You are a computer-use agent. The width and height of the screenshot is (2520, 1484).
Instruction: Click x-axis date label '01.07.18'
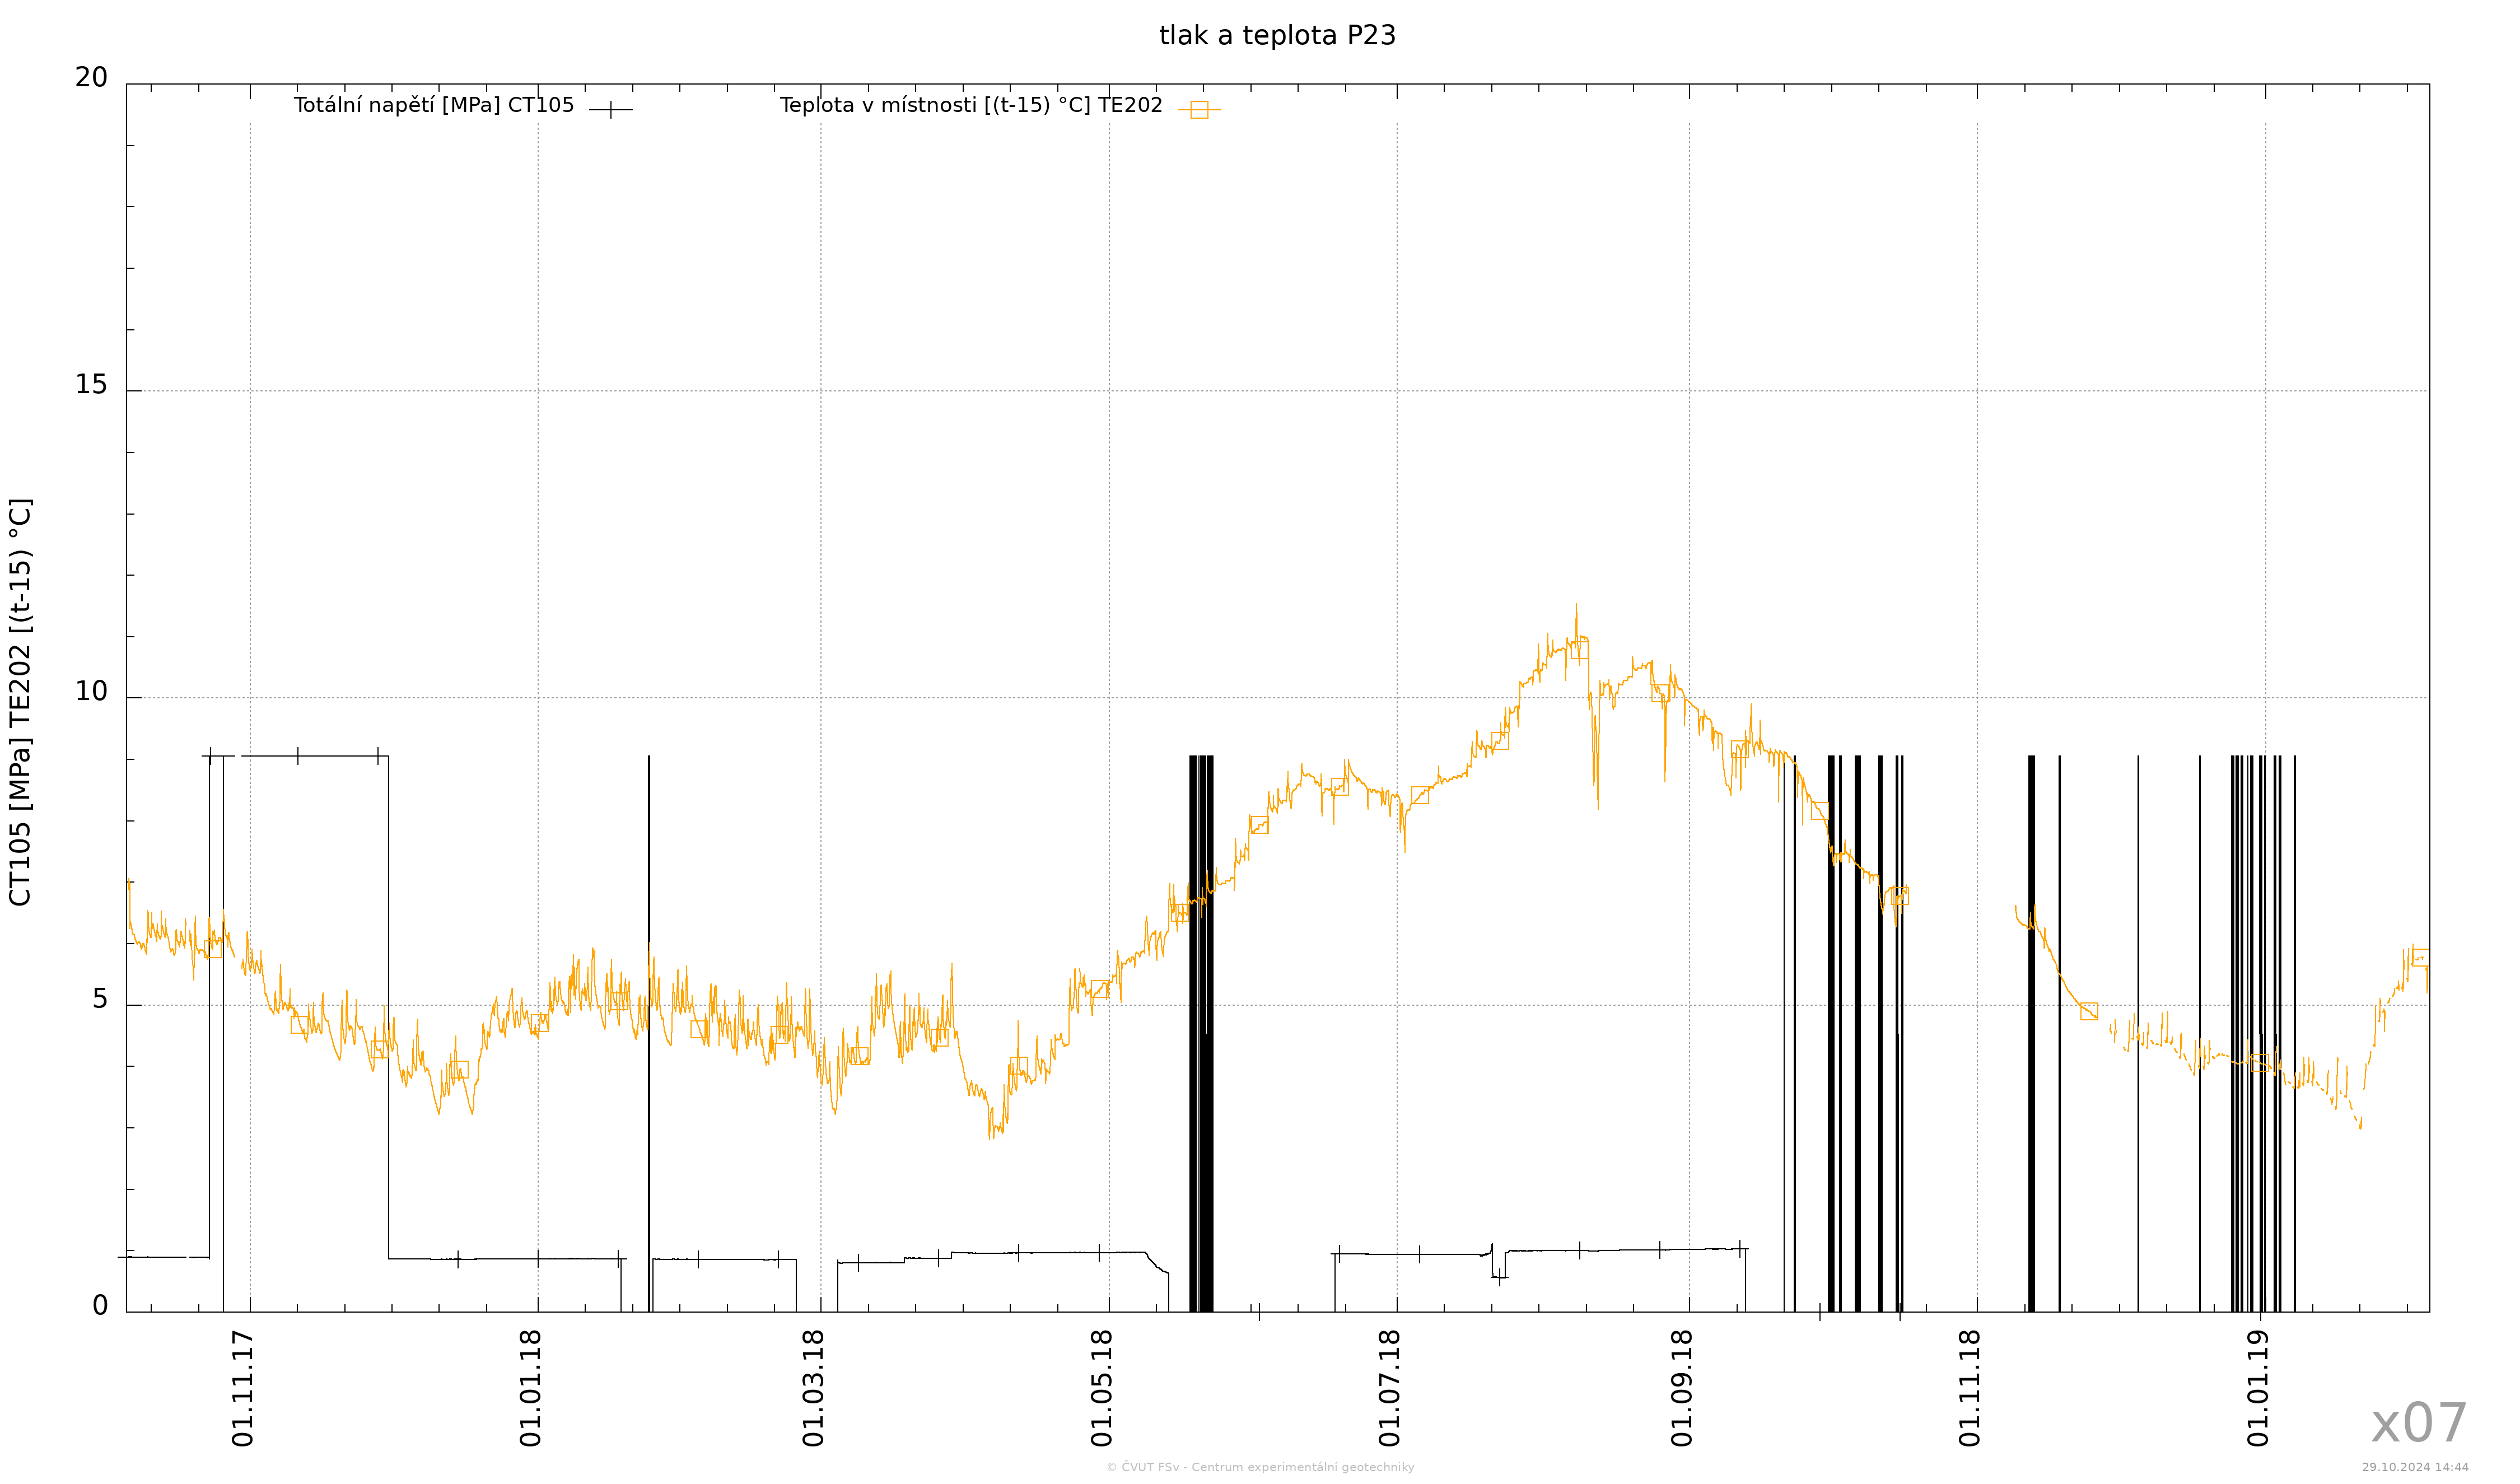click(1390, 1388)
